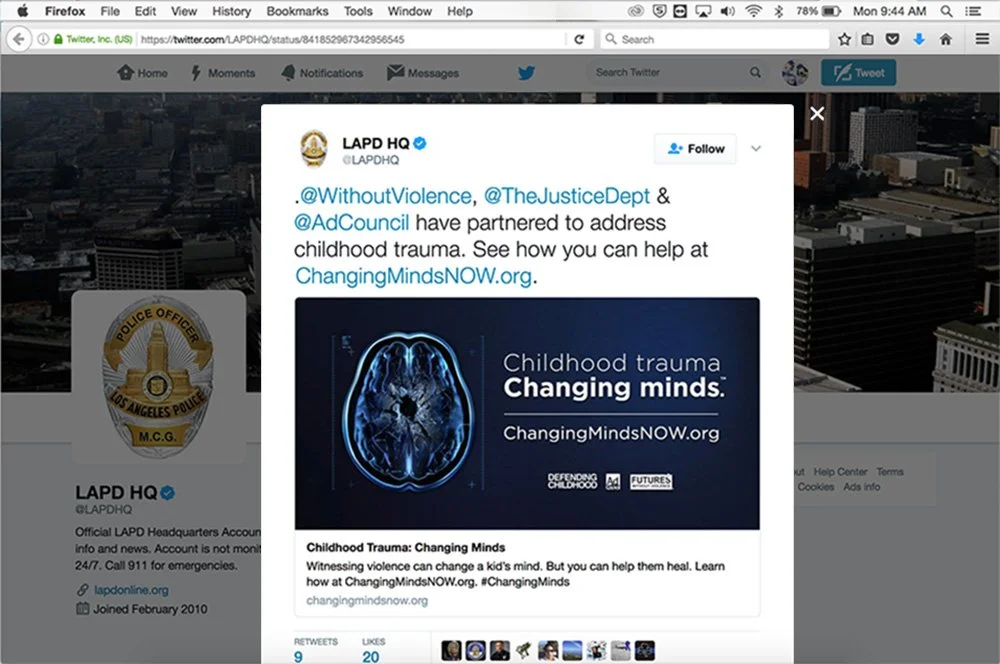This screenshot has height=664, width=1000.
Task: Save page to Pocket icon
Action: (x=892, y=40)
